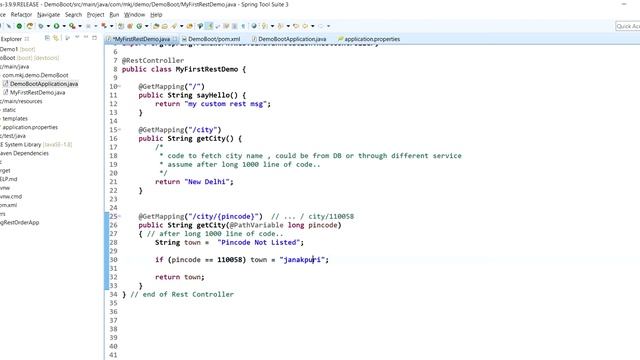This screenshot has height=360, width=640.
Task: Click the Open Task envelope icon
Action: pyautogui.click(x=164, y=26)
